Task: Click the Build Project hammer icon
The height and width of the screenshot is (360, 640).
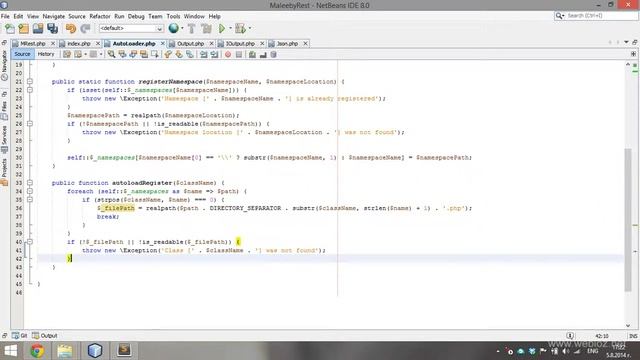Action: pos(191,28)
